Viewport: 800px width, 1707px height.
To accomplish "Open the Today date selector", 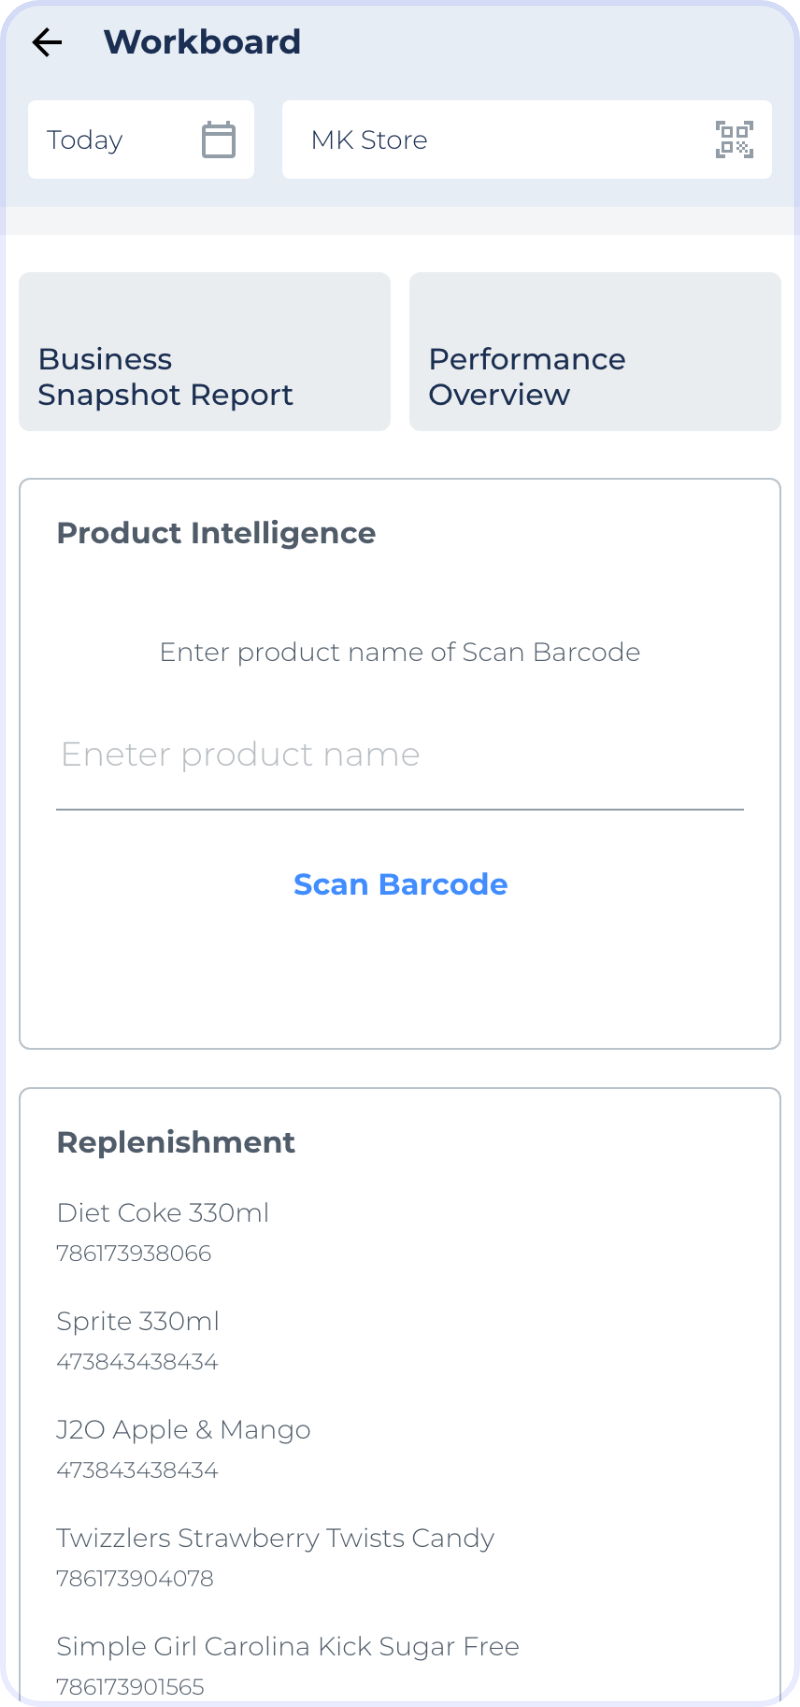I will click(141, 139).
